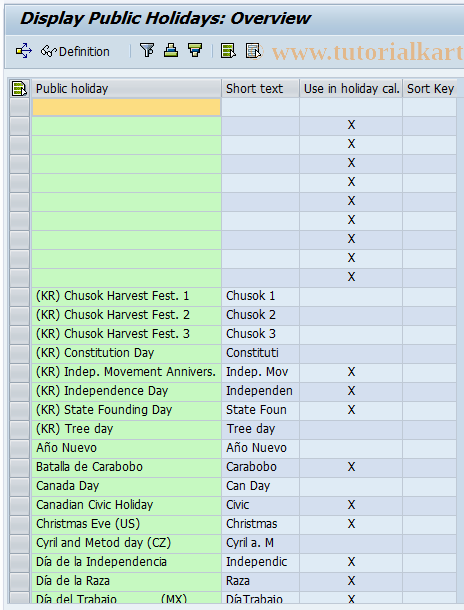Select row marker for Batalla de Carabobo
The width and height of the screenshot is (464, 610).
tap(19, 467)
